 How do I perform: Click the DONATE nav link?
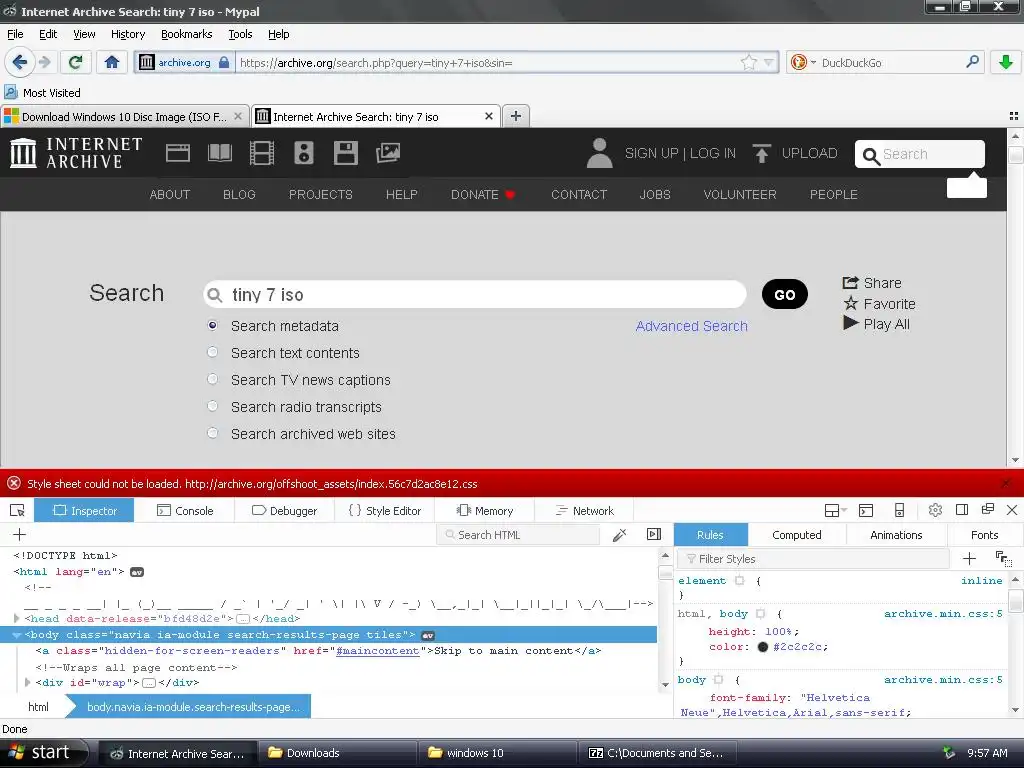click(x=483, y=195)
